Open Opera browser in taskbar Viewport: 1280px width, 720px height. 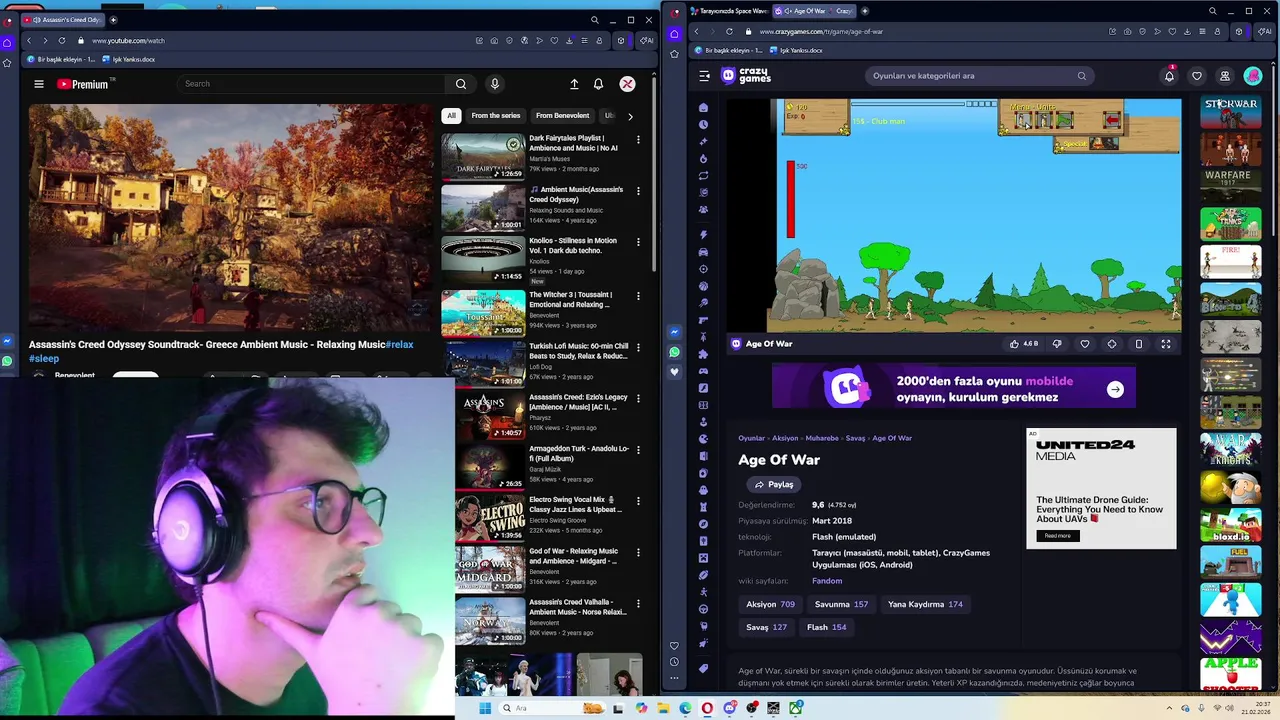[707, 708]
